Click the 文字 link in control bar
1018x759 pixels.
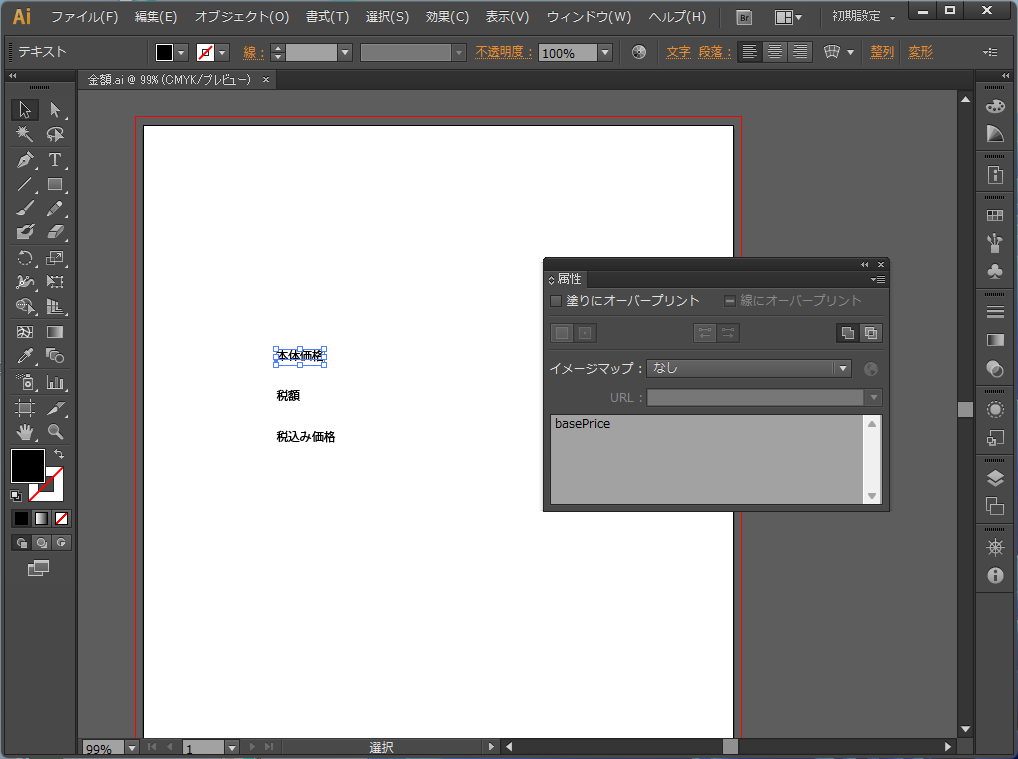(x=678, y=52)
